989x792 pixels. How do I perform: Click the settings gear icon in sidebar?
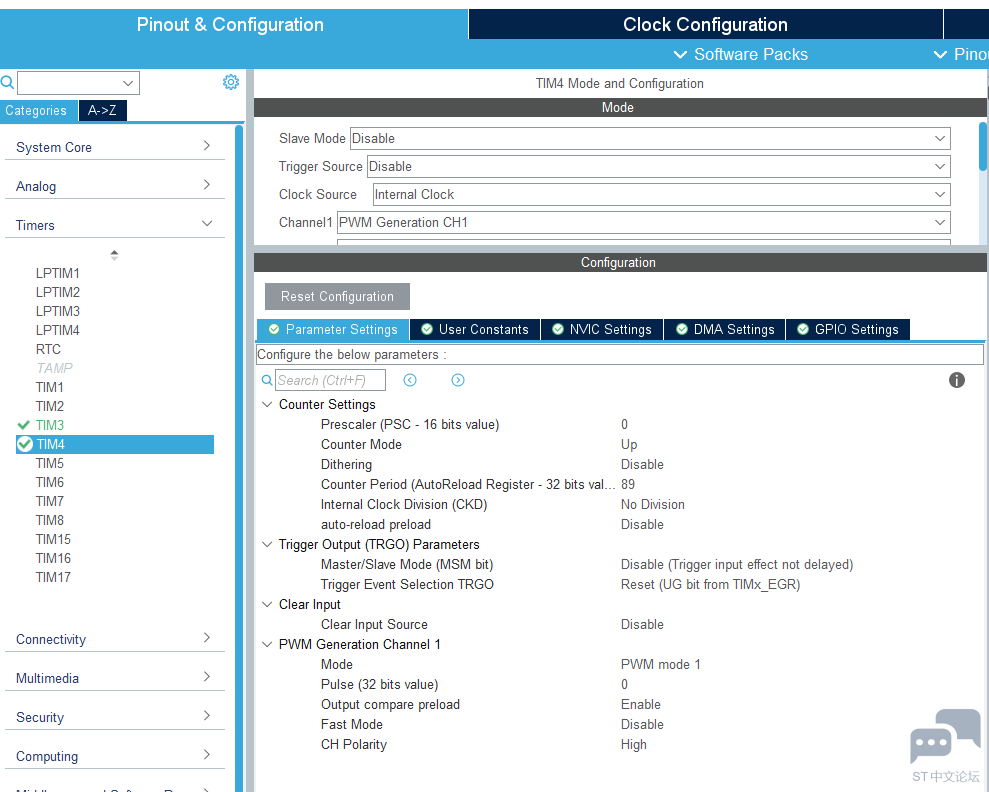pos(231,82)
